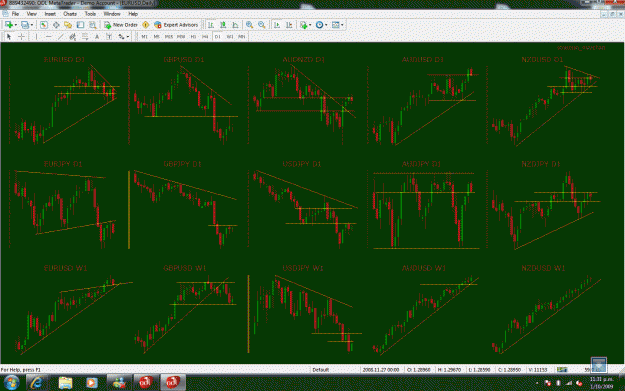Click the New Order button
This screenshot has width=625, height=391.
point(121,25)
